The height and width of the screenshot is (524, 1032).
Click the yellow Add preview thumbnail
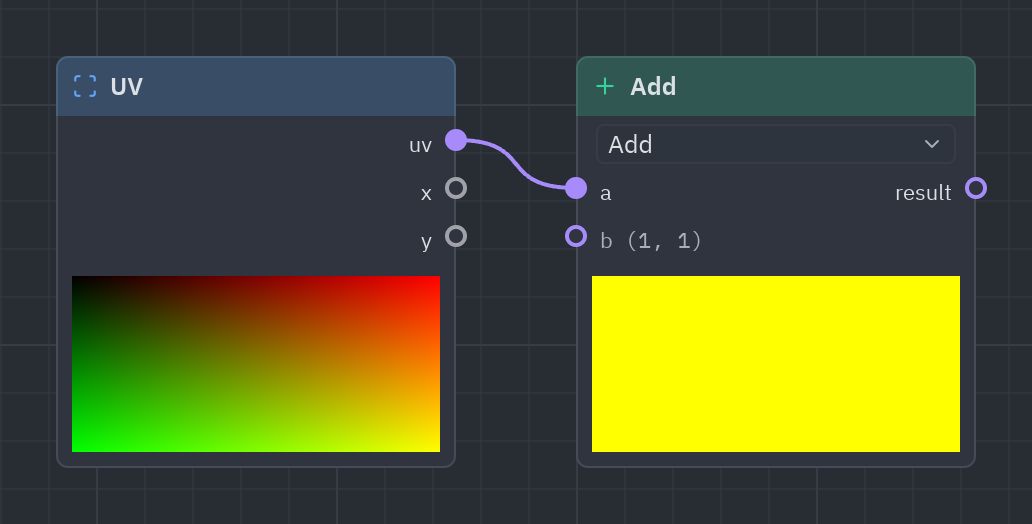[776, 364]
